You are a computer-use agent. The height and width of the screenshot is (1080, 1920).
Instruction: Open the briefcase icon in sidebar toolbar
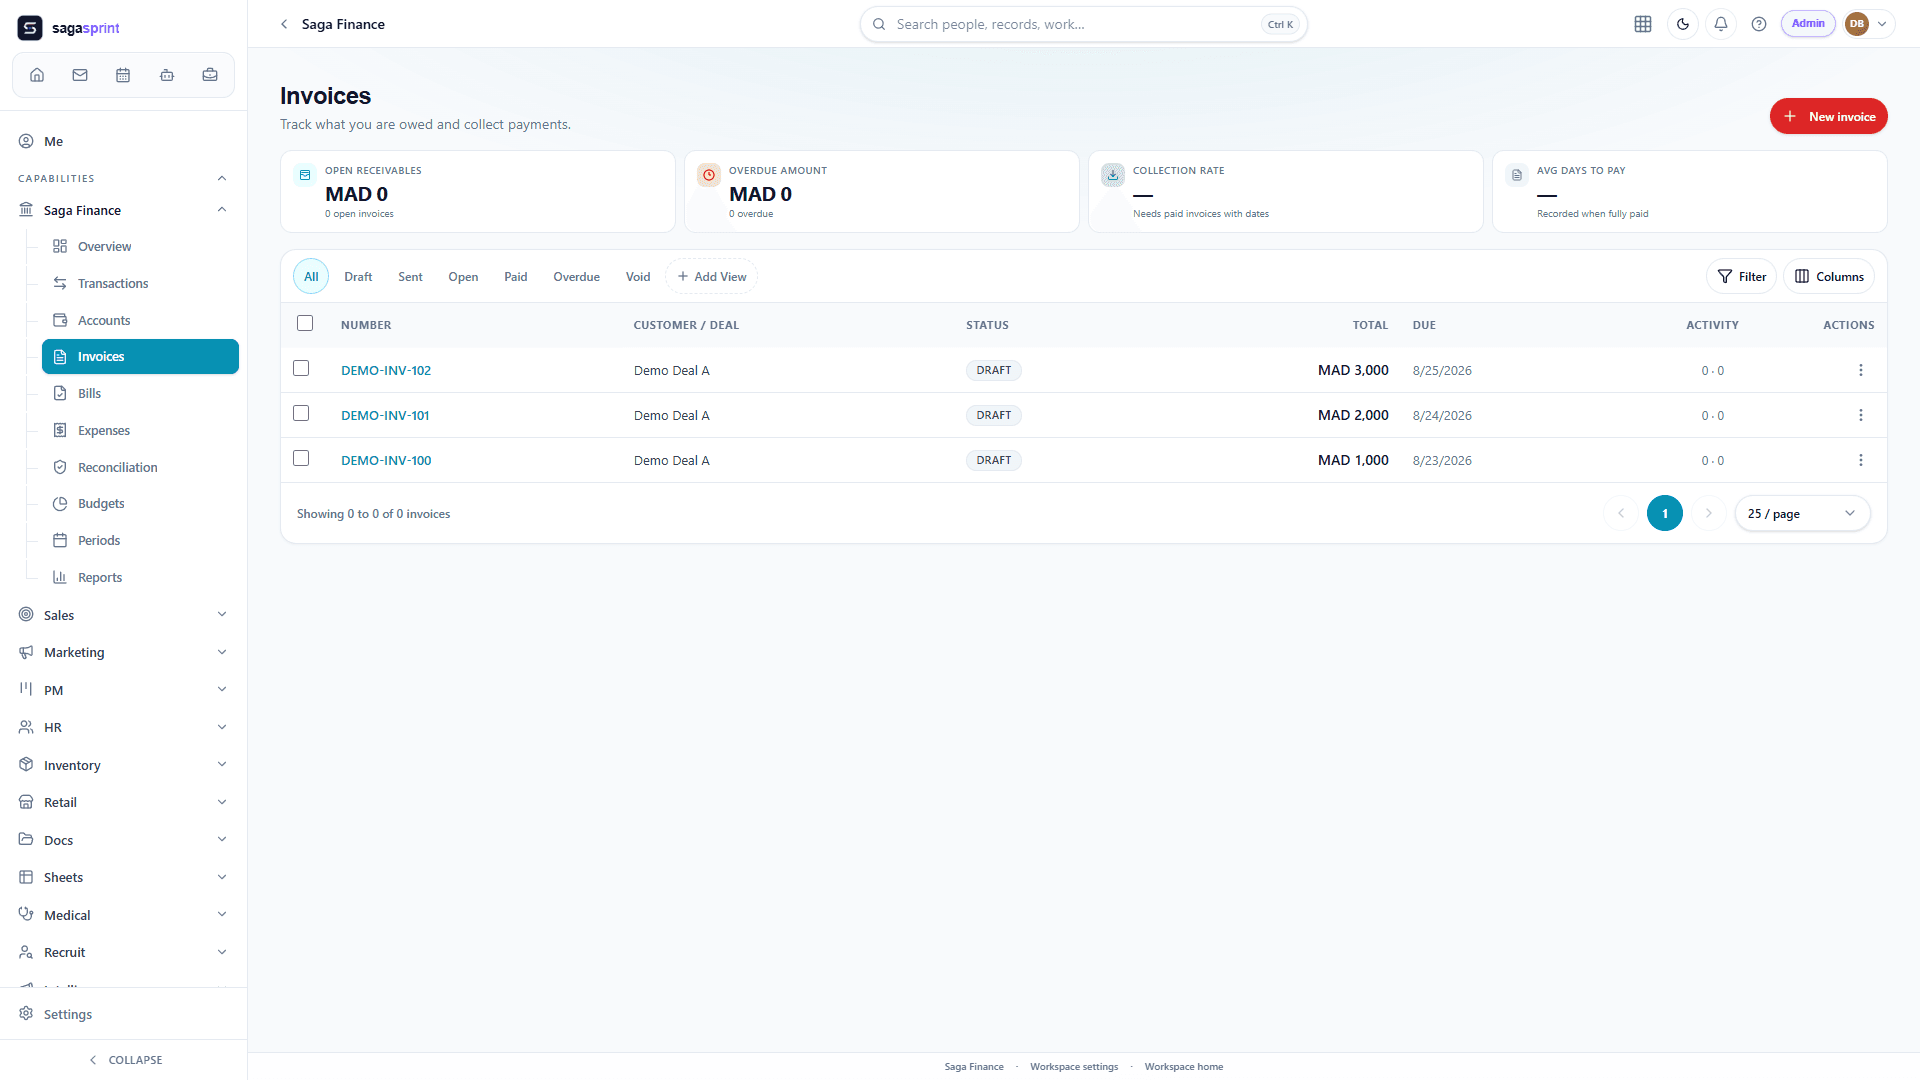210,75
